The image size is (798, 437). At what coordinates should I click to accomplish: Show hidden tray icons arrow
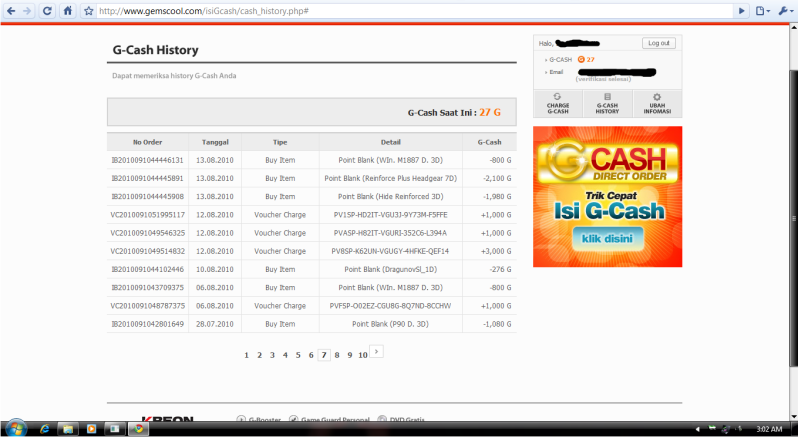click(x=698, y=429)
